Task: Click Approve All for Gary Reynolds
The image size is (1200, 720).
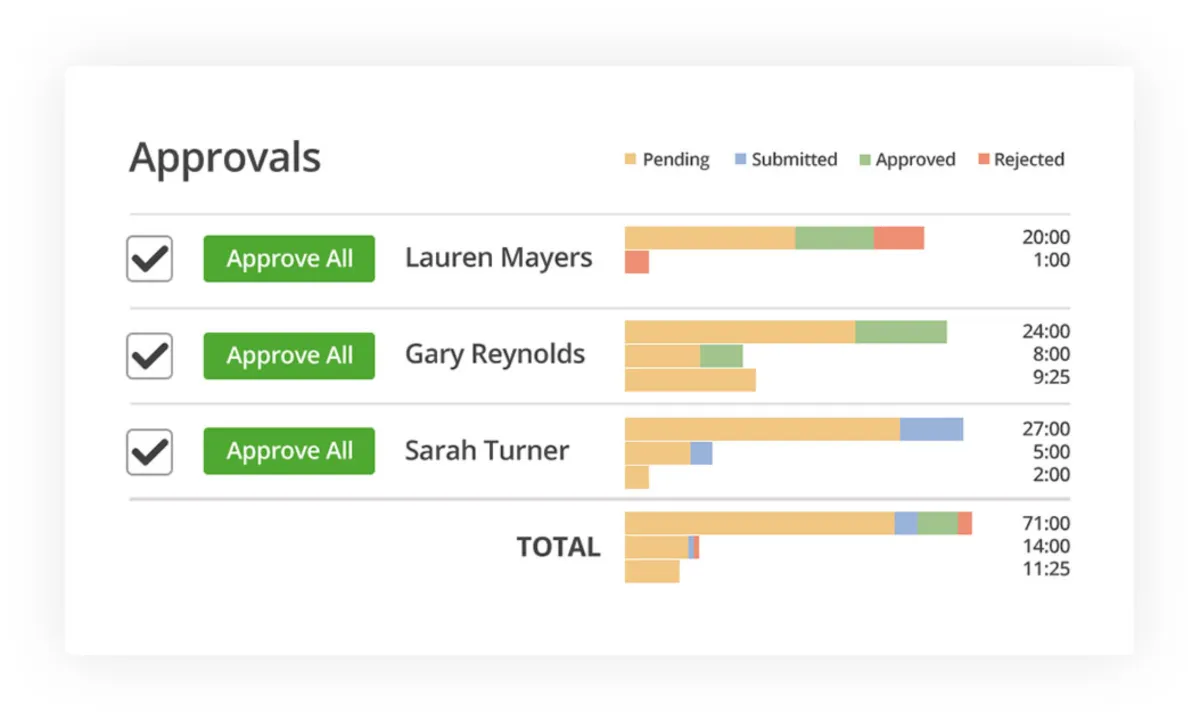Action: pos(289,355)
